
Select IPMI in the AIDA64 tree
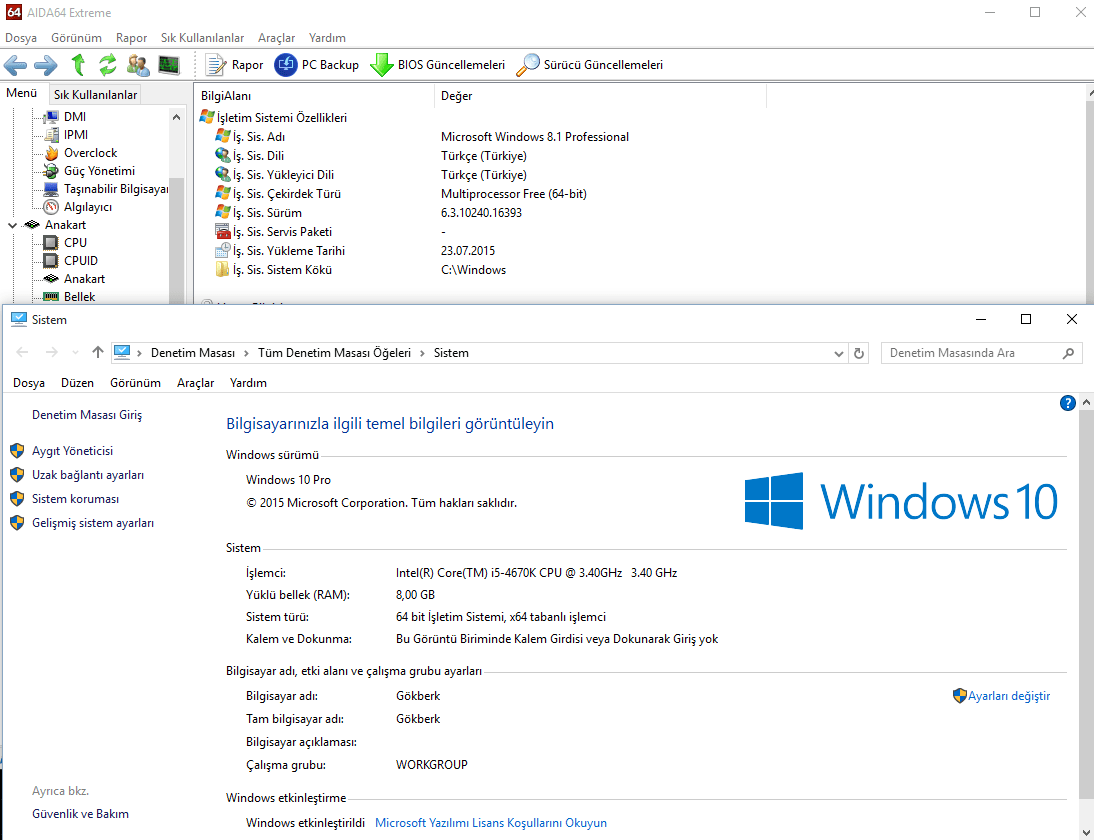[75, 135]
